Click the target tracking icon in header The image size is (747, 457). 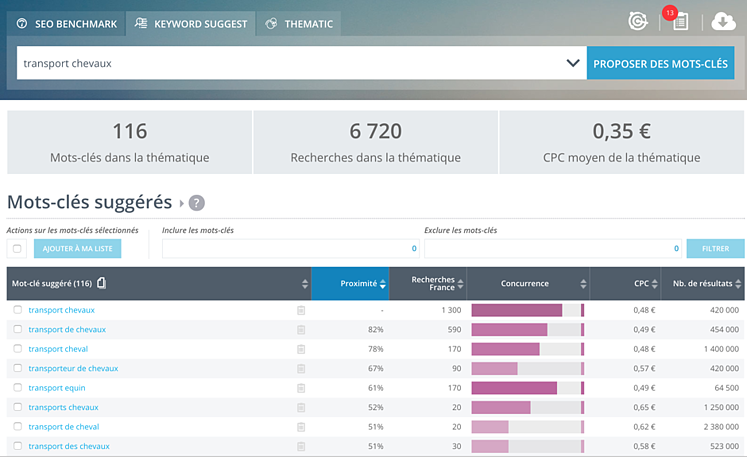(x=637, y=21)
